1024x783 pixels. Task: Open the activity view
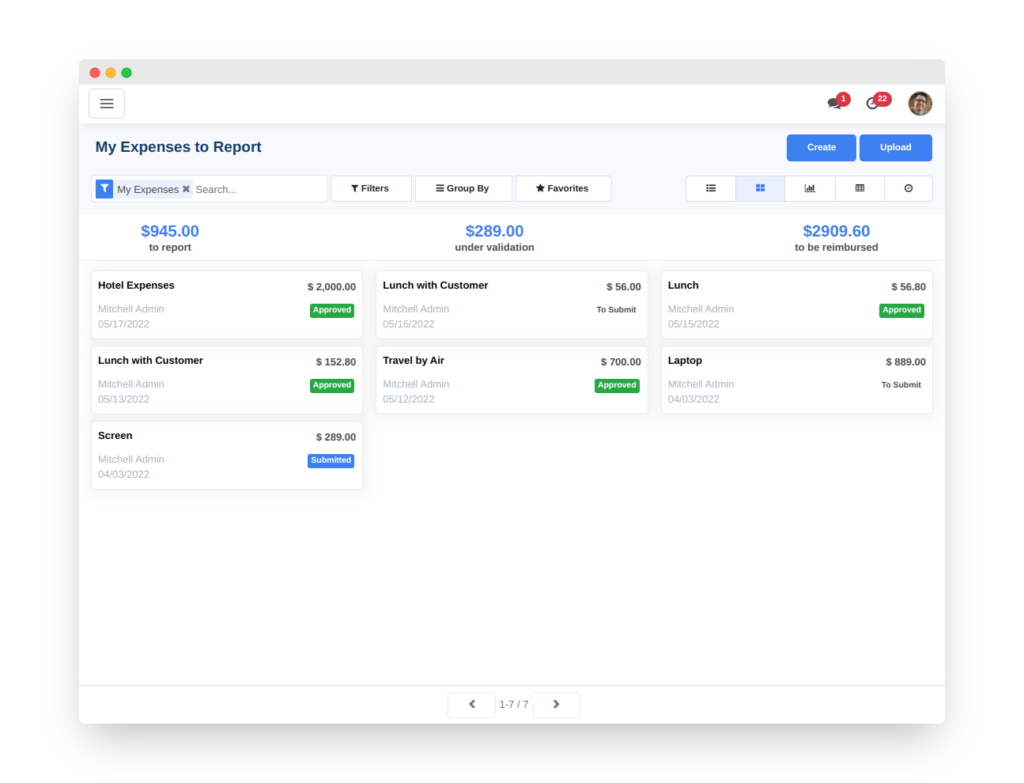pyautogui.click(x=908, y=188)
